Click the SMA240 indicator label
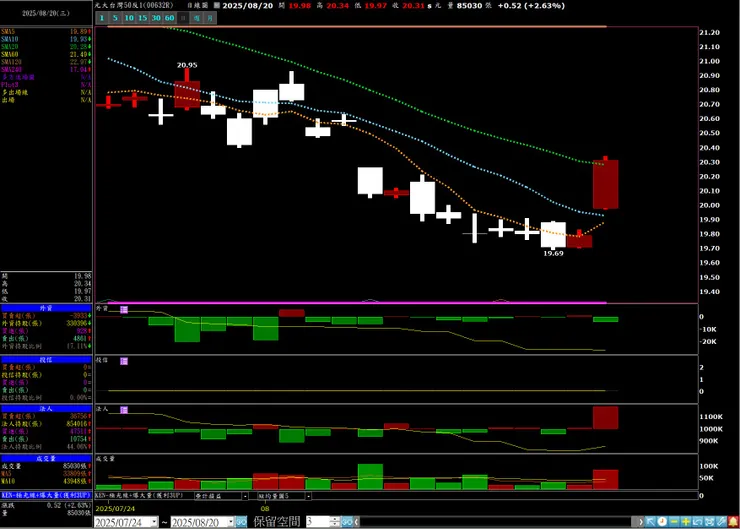The image size is (740, 529). (11, 69)
